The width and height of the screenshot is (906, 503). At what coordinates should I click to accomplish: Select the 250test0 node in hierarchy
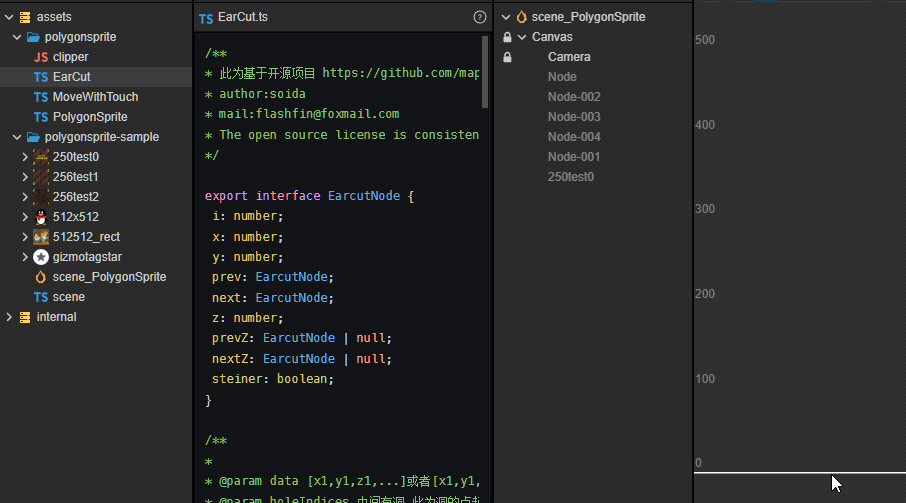pyautogui.click(x=571, y=177)
